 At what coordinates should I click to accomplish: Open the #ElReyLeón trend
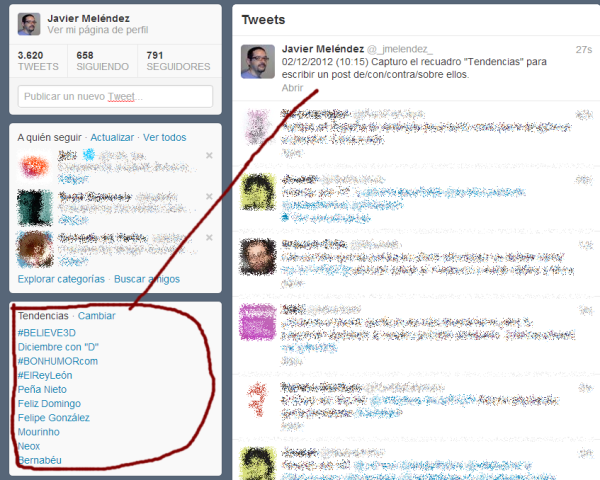pos(45,375)
